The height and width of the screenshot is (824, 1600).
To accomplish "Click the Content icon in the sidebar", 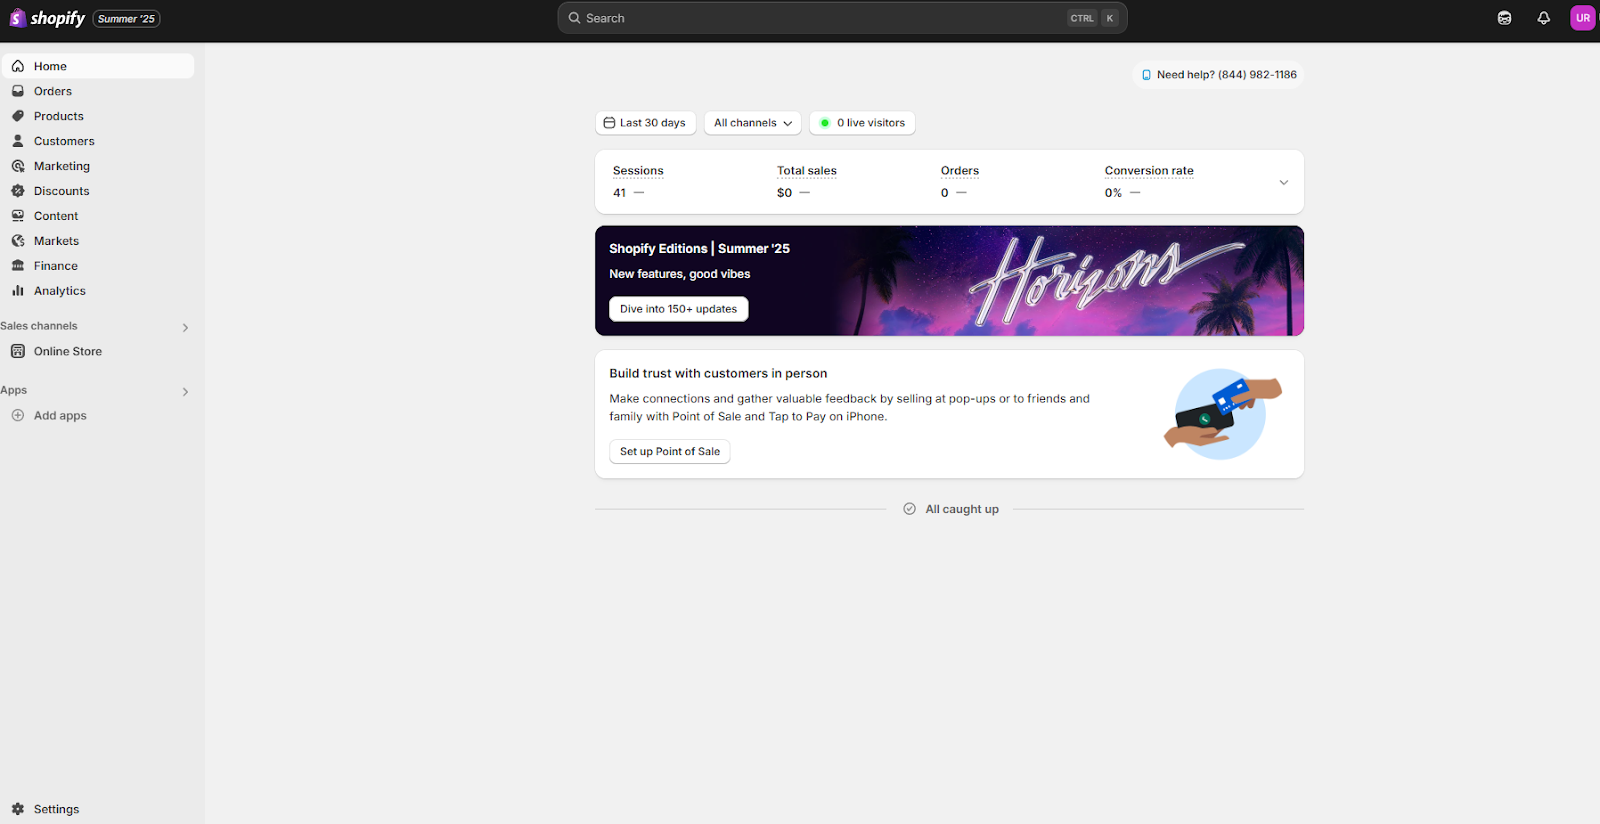I will tap(18, 216).
